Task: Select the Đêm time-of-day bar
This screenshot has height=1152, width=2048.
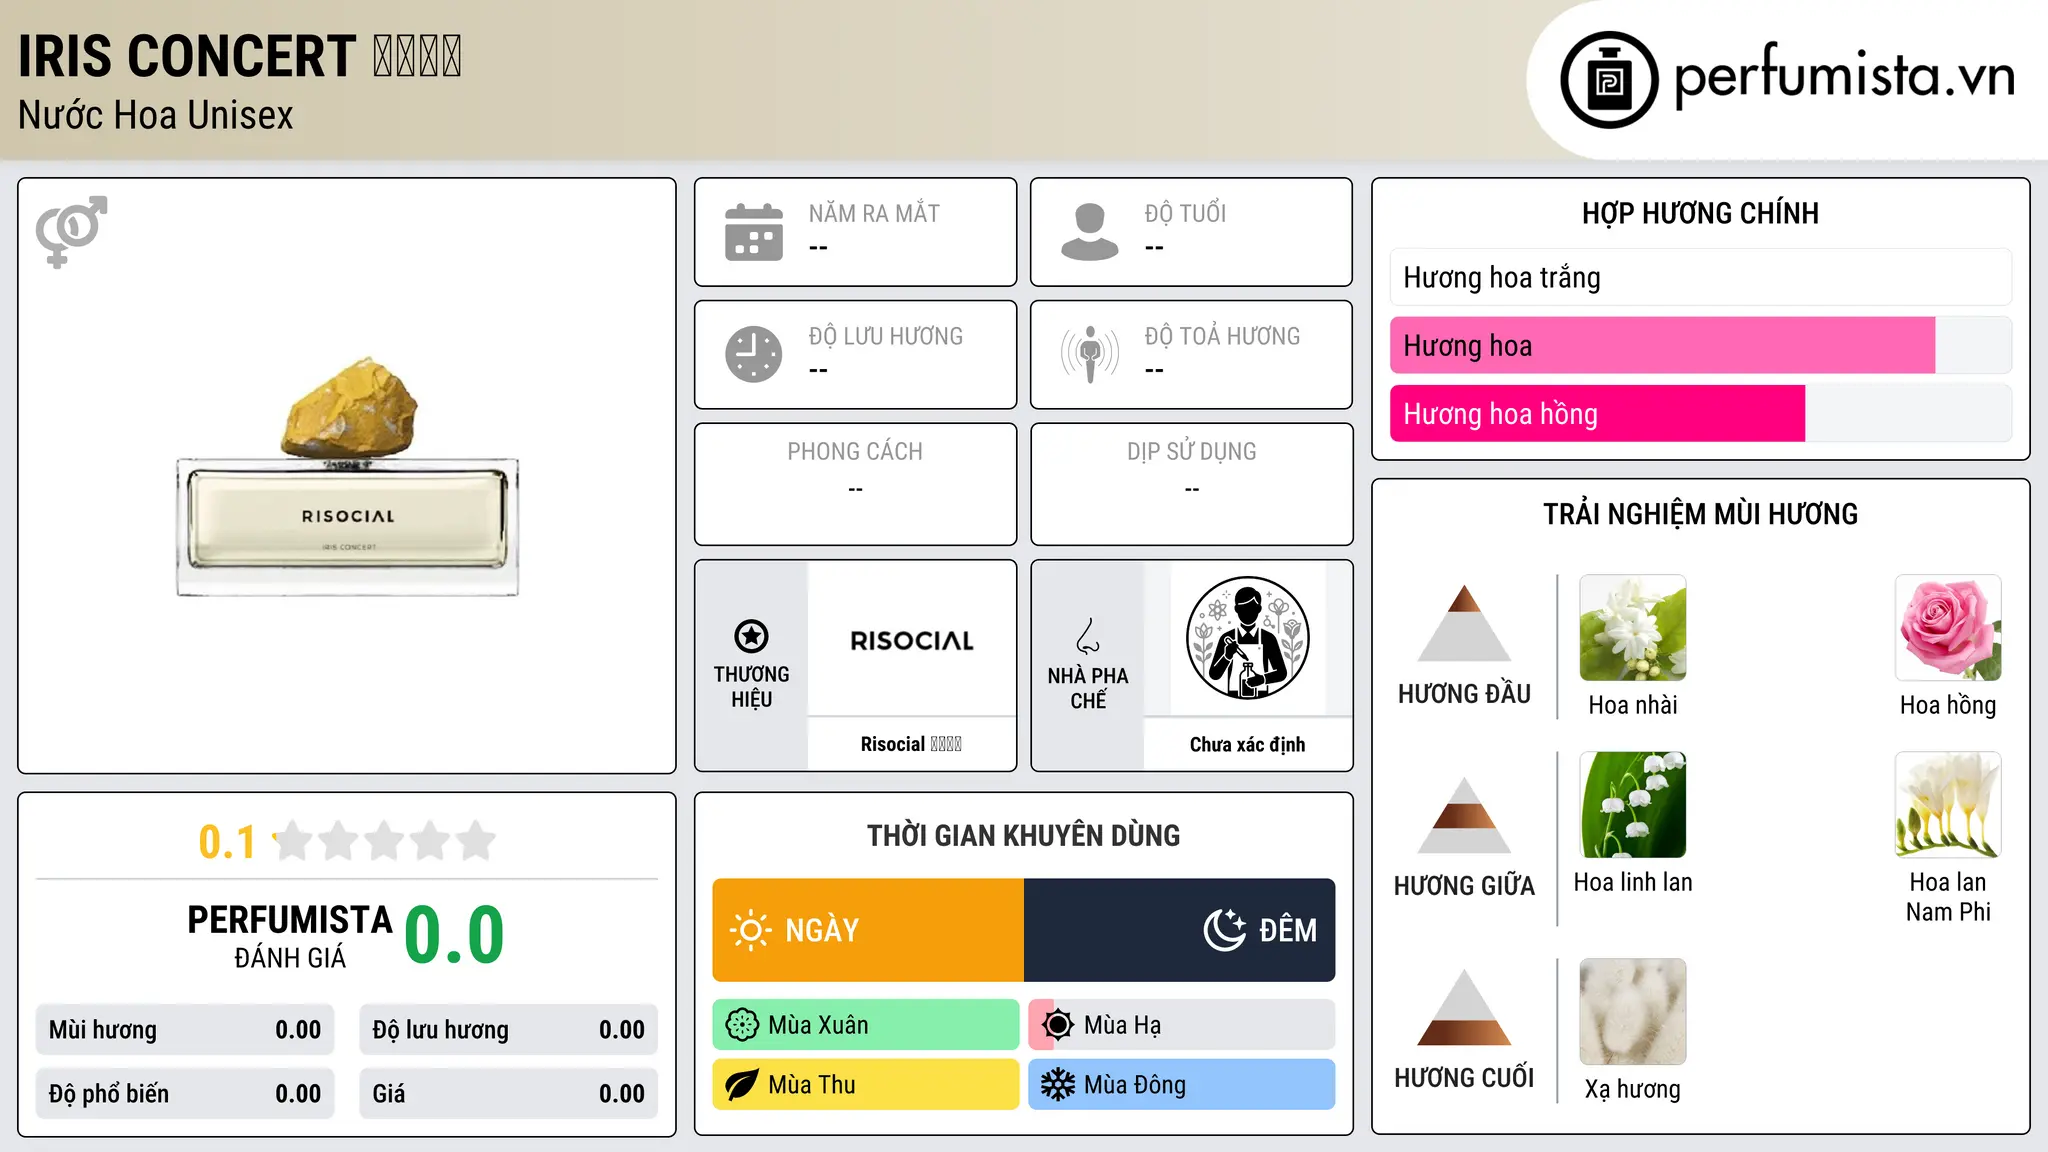Action: (1180, 930)
